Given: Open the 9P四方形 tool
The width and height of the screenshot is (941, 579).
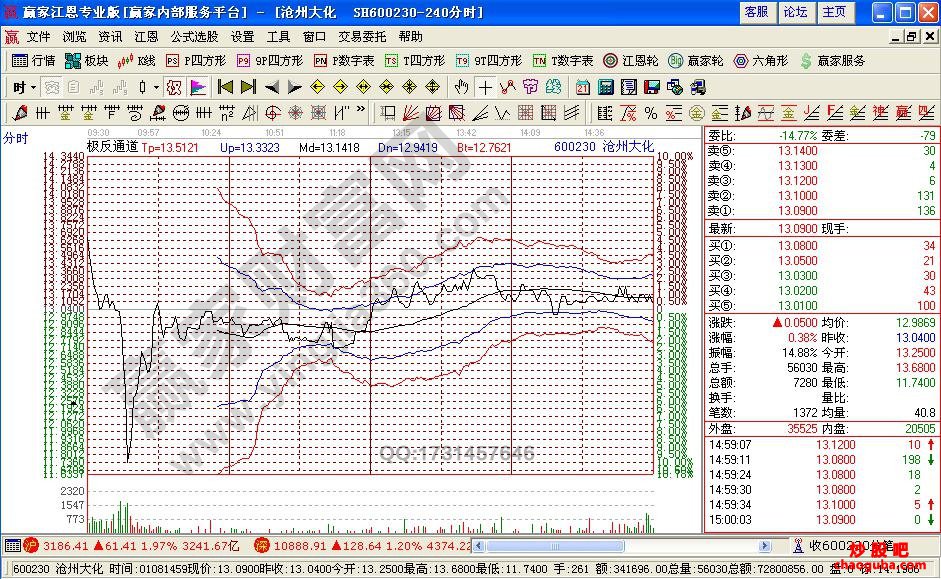Looking at the screenshot, I should click(x=270, y=61).
